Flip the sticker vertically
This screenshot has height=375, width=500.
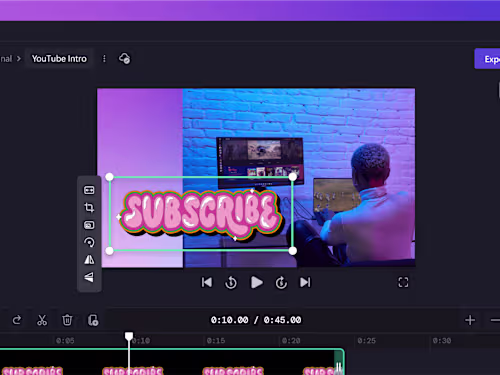pyautogui.click(x=89, y=277)
